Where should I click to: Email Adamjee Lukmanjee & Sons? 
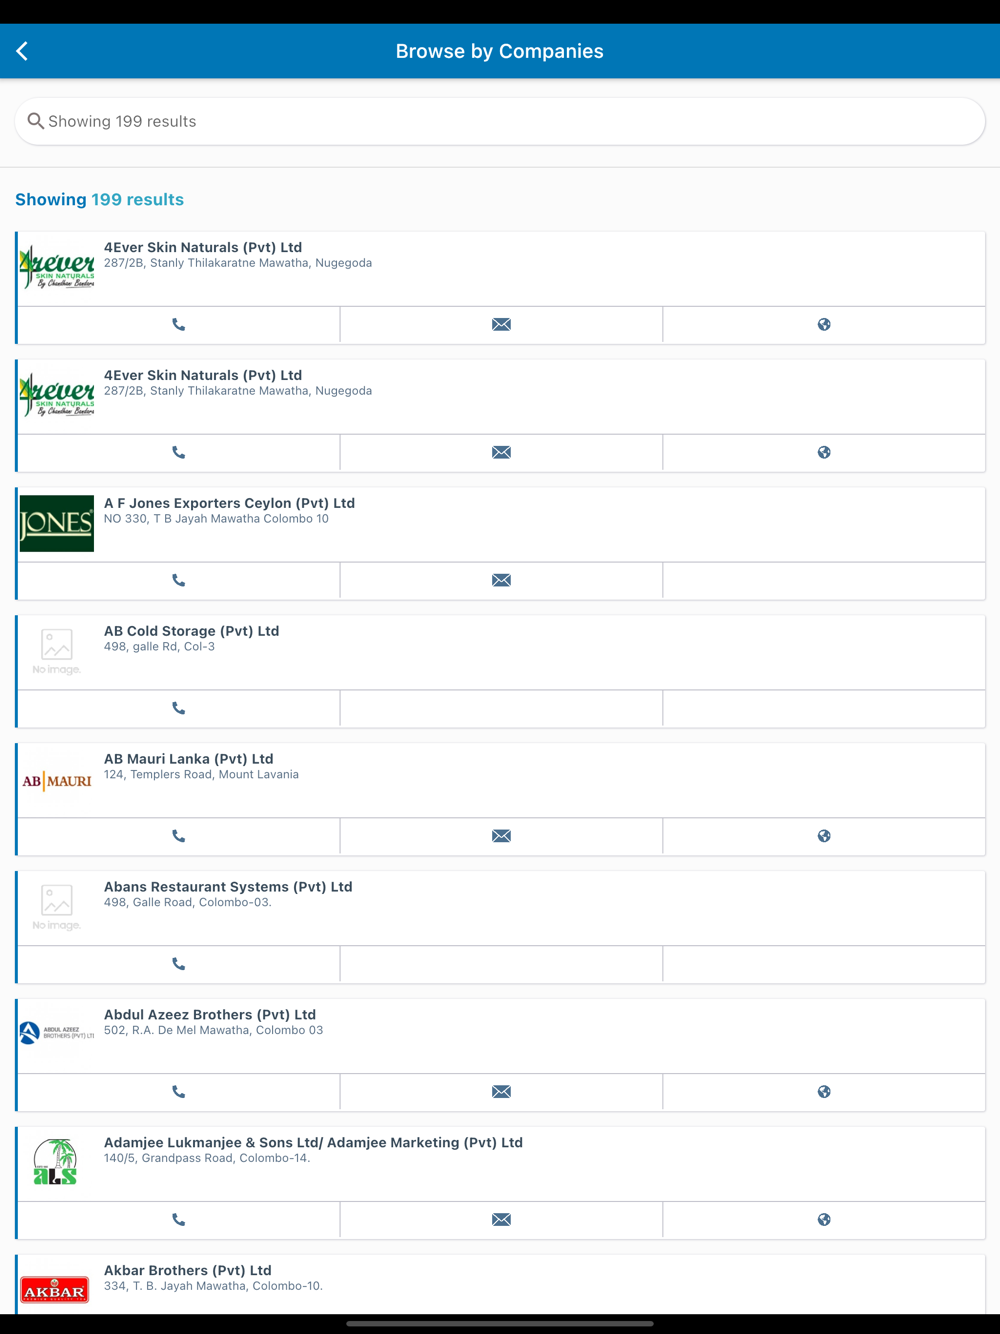pos(501,1220)
